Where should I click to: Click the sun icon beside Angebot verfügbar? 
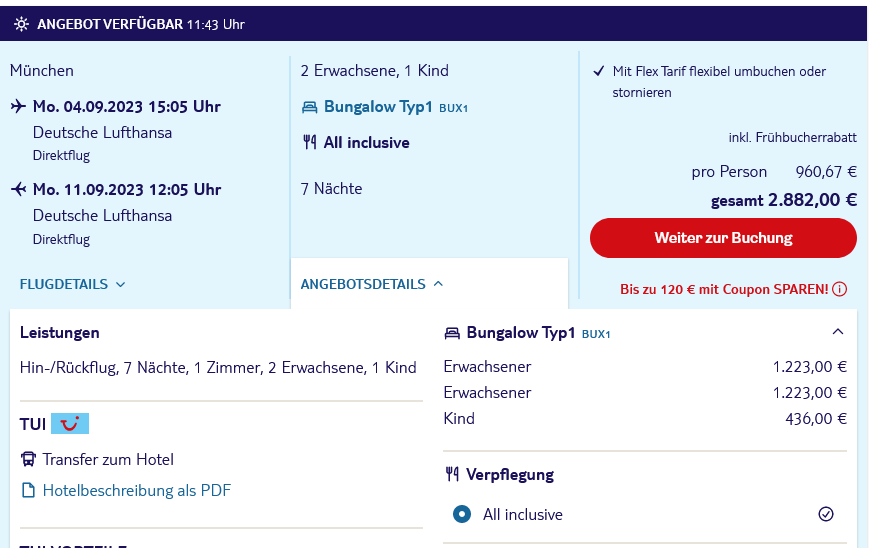point(21,24)
